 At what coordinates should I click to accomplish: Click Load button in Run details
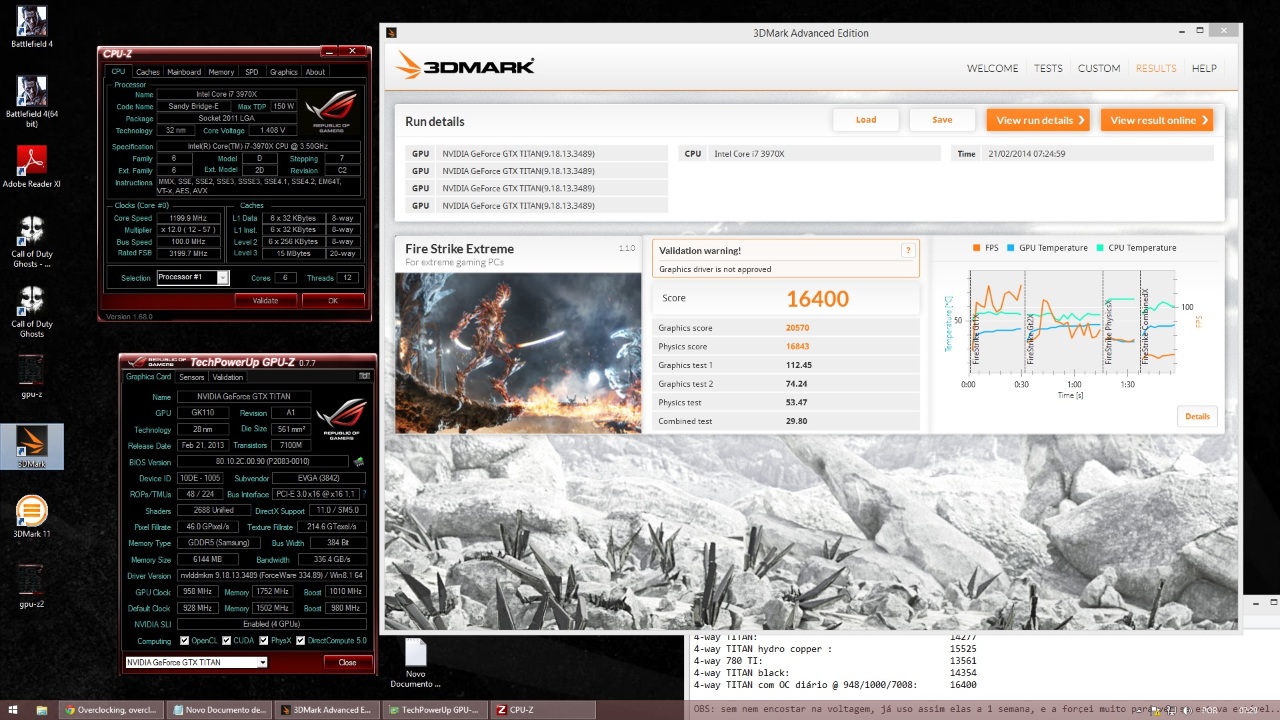[866, 120]
